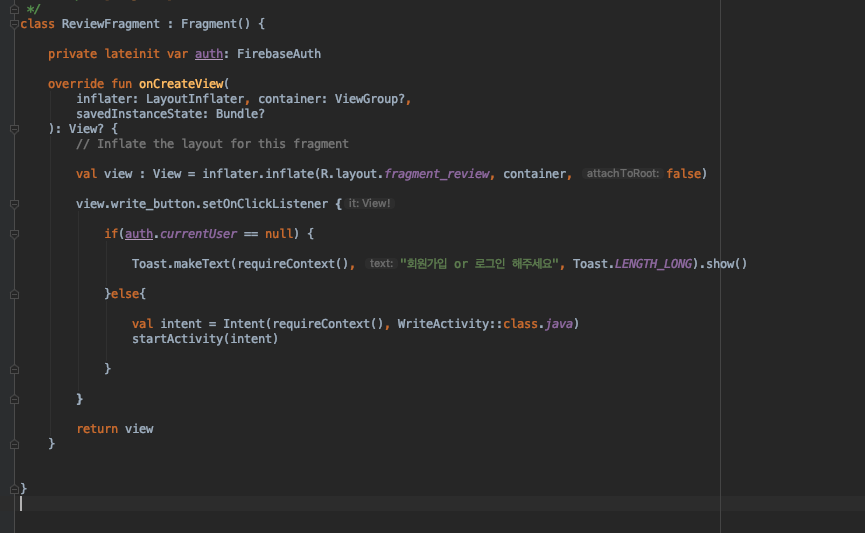
Task: Click requireContext() in the Toast line
Action: pos(293,264)
